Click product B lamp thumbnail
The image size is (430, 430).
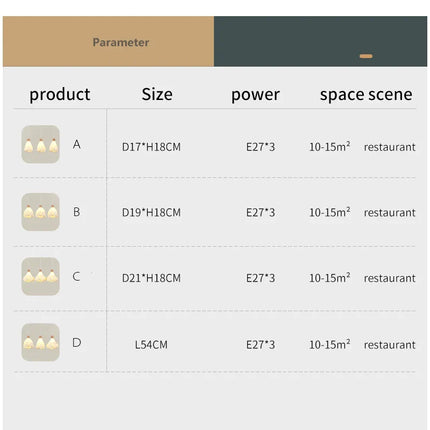(40, 212)
